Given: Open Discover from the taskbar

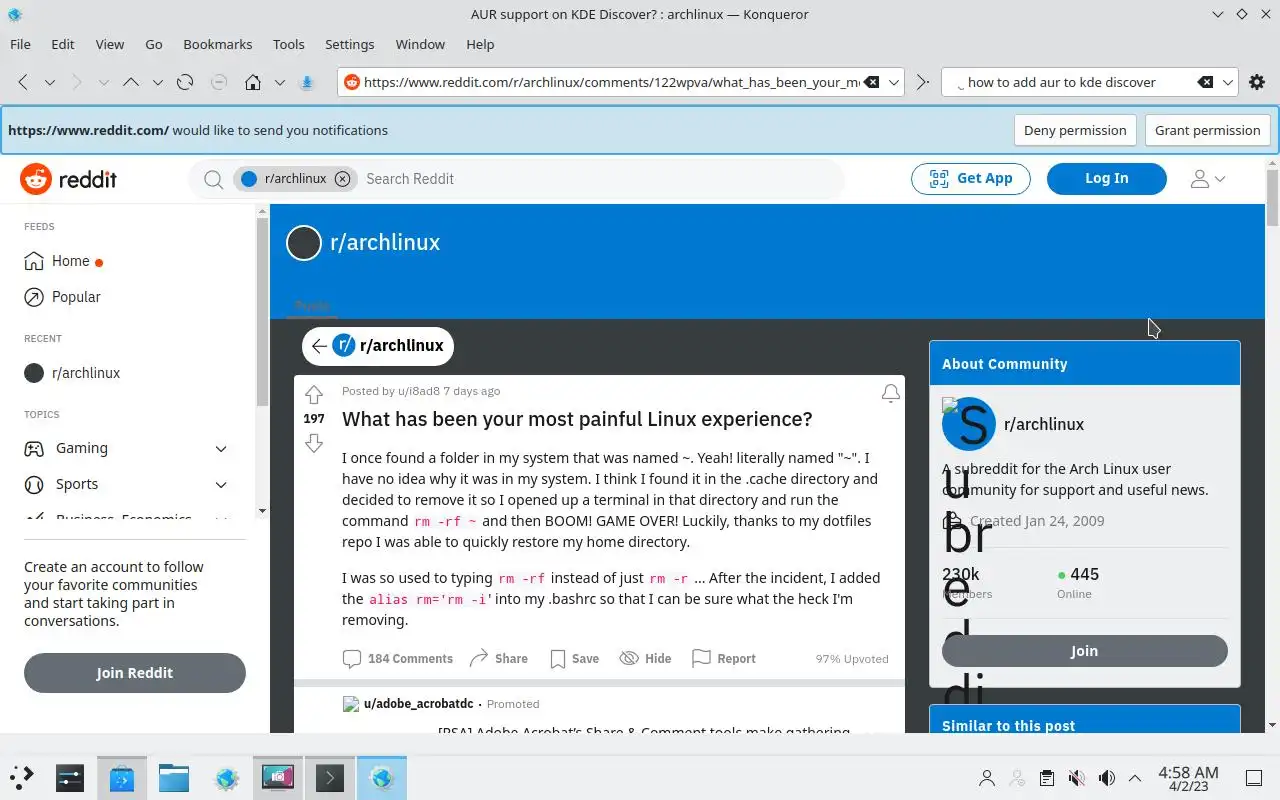Looking at the screenshot, I should [x=122, y=777].
